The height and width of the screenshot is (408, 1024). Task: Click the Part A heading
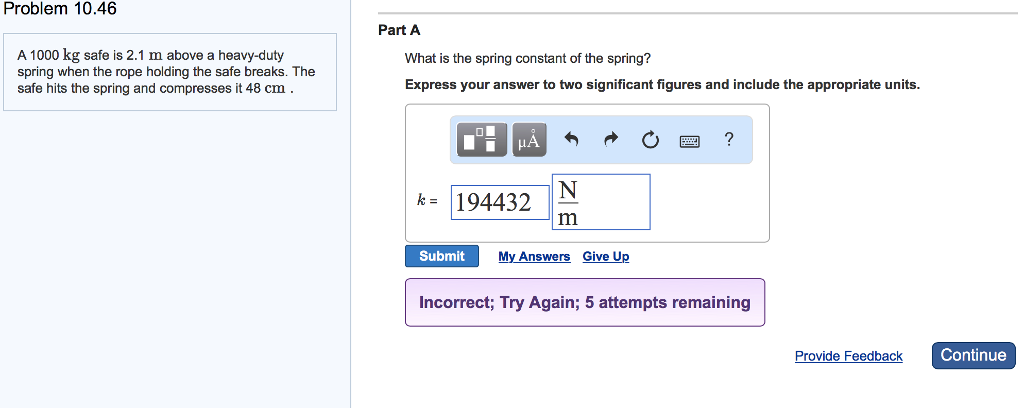392,30
